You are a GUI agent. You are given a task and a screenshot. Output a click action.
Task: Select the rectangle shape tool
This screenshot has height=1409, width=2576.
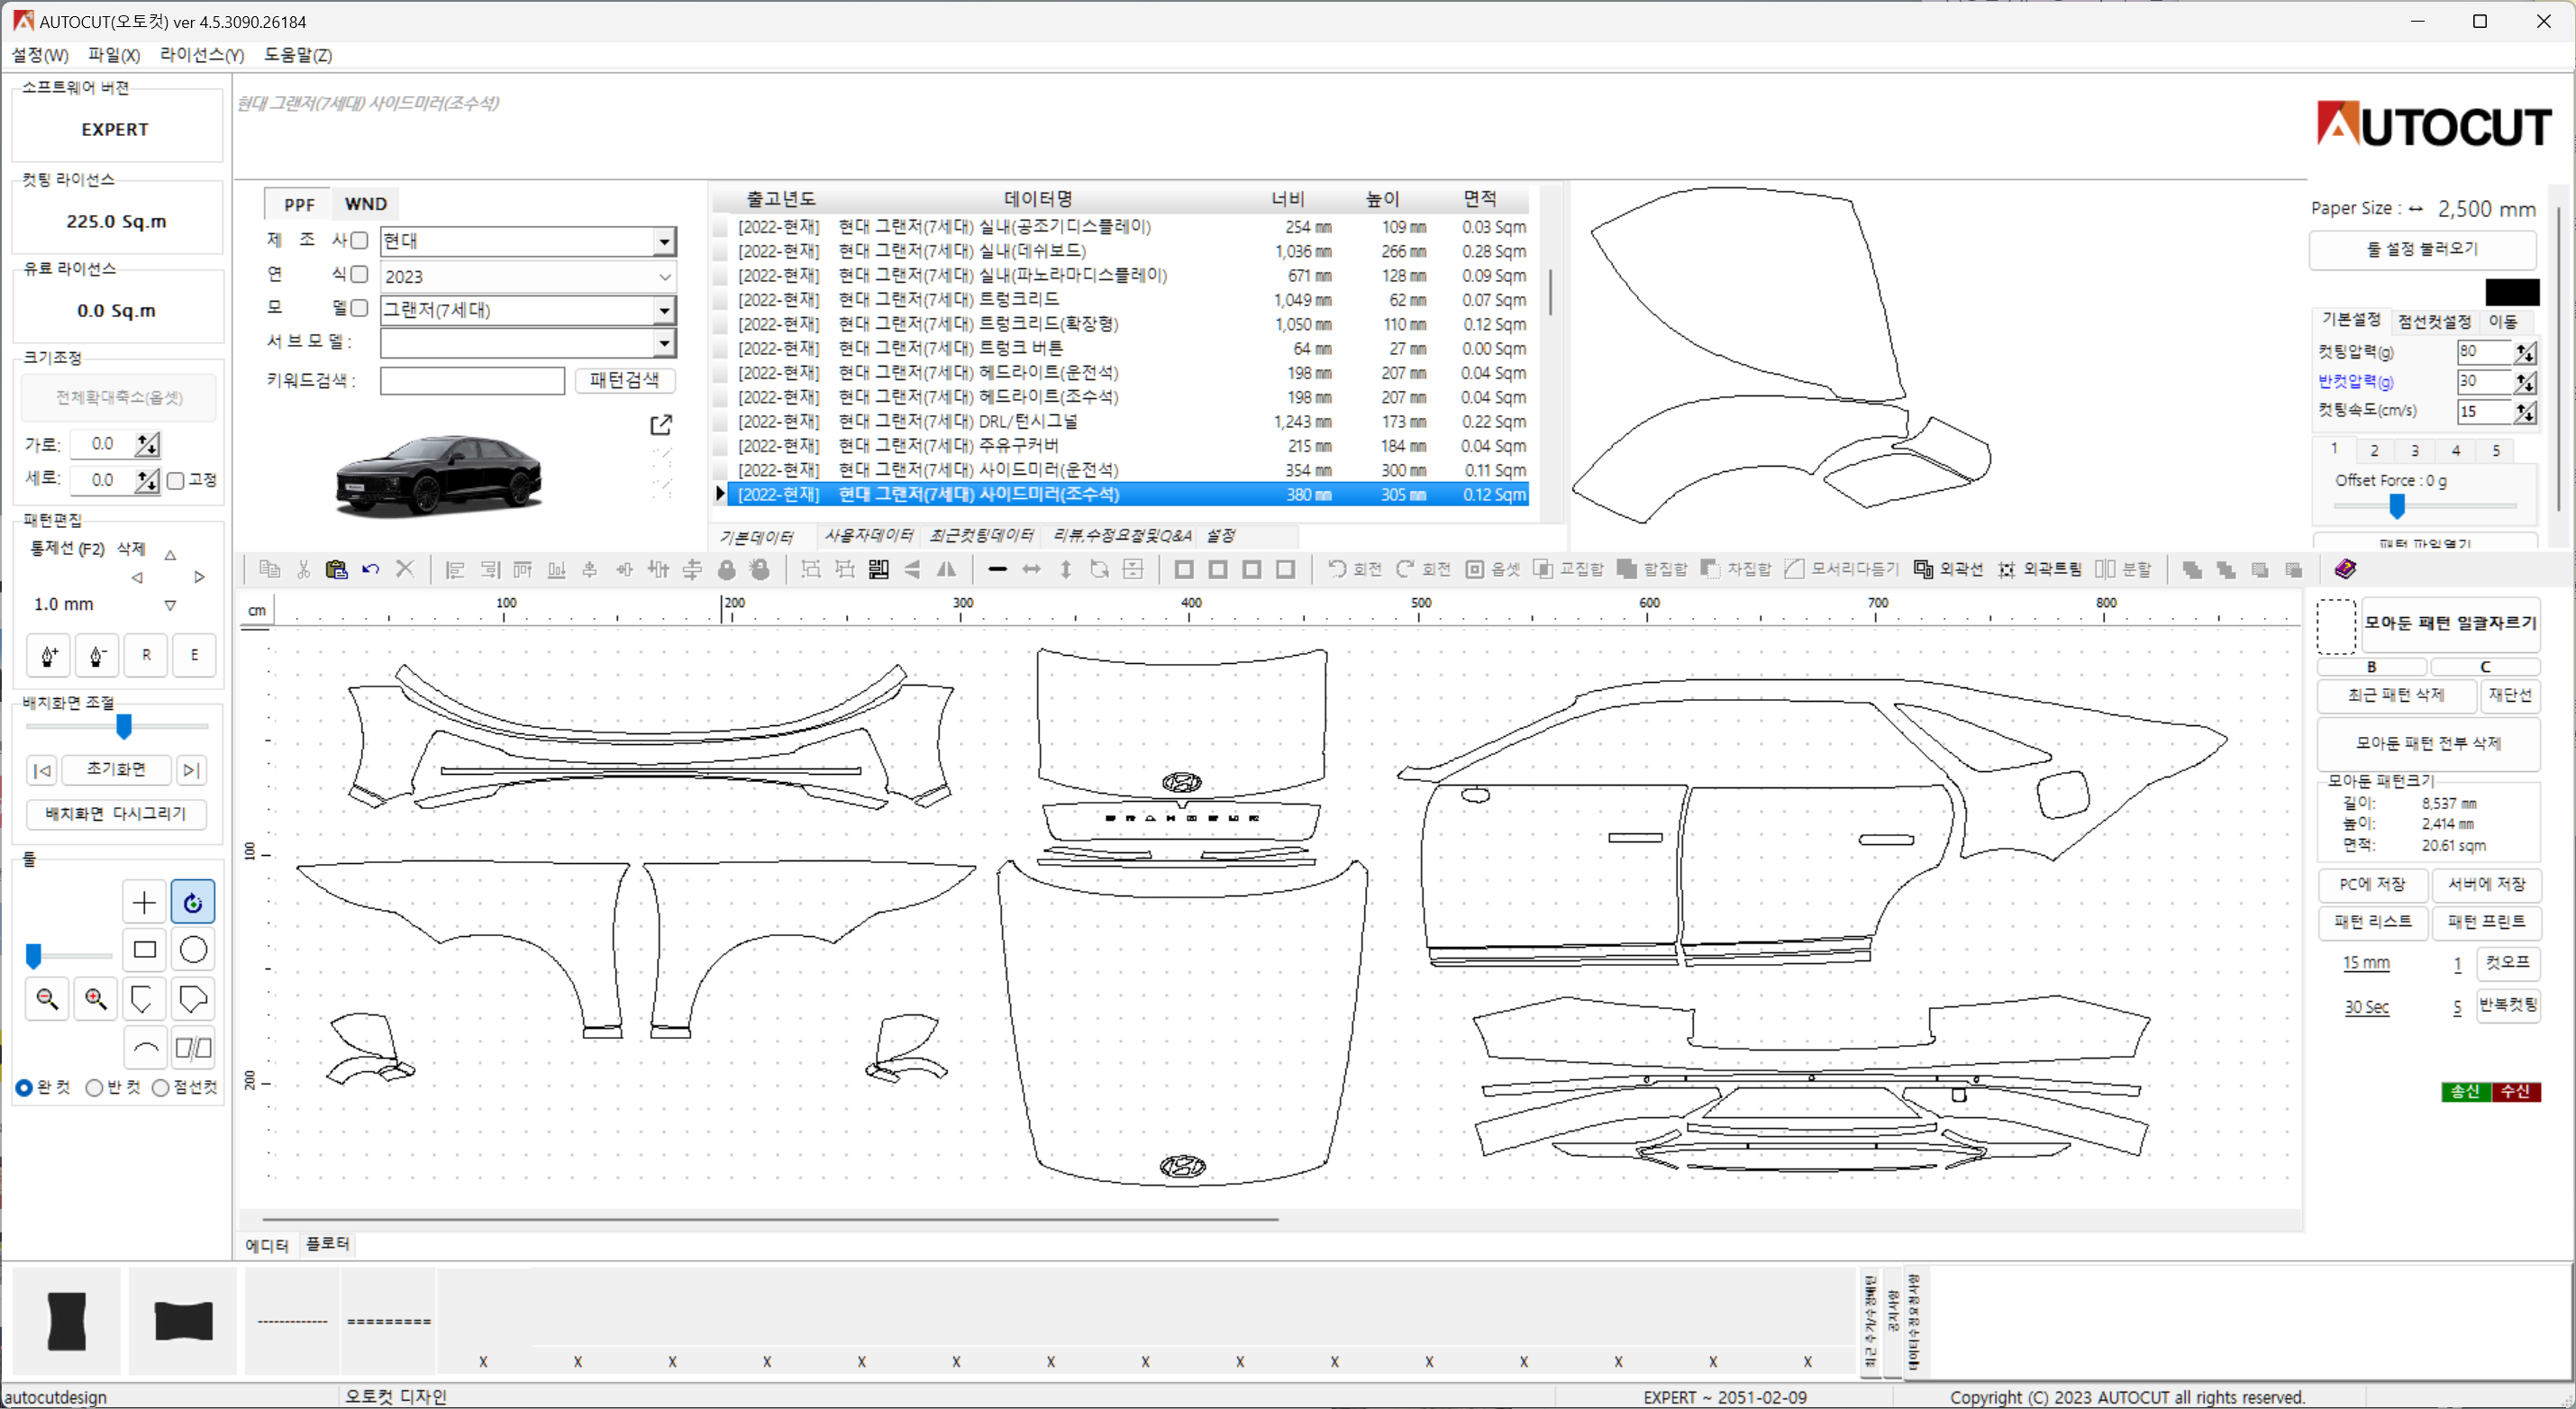(x=144, y=950)
